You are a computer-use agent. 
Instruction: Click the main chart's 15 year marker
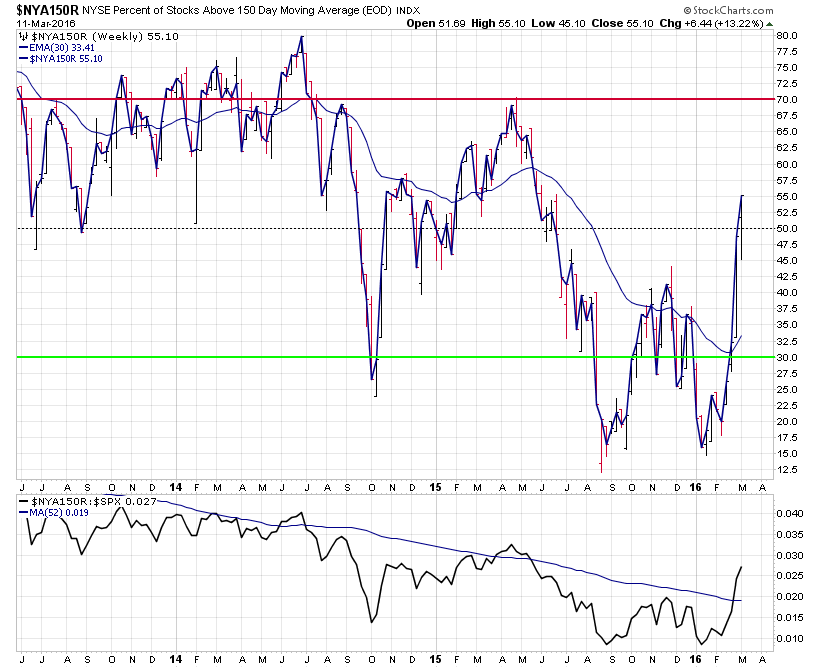(x=436, y=487)
